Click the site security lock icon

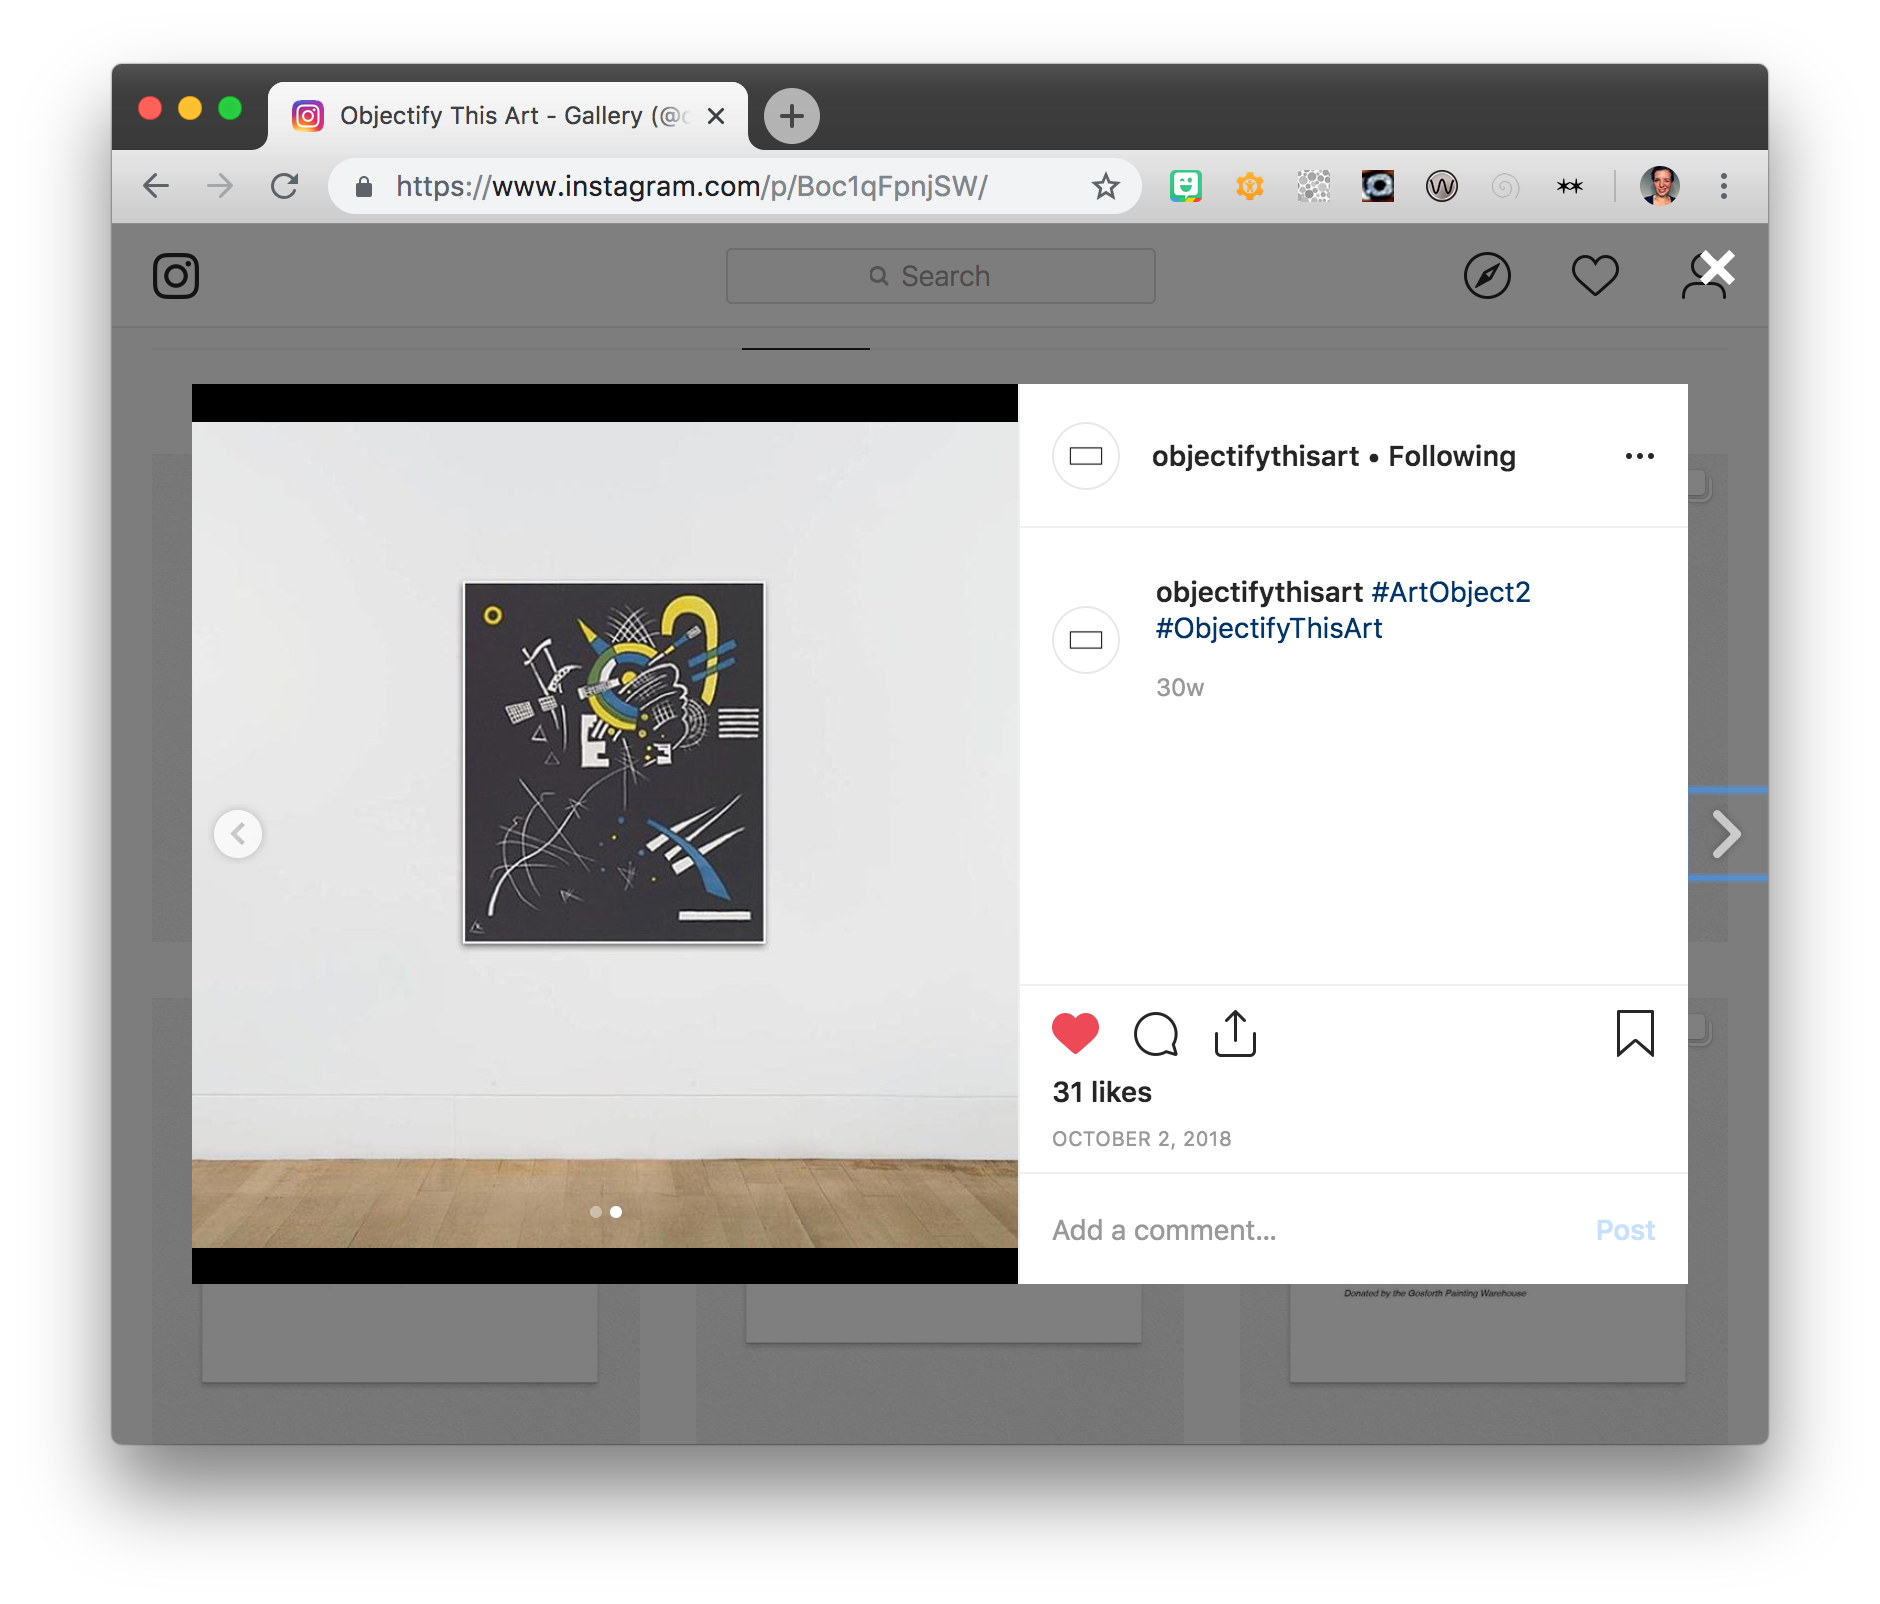coord(364,186)
